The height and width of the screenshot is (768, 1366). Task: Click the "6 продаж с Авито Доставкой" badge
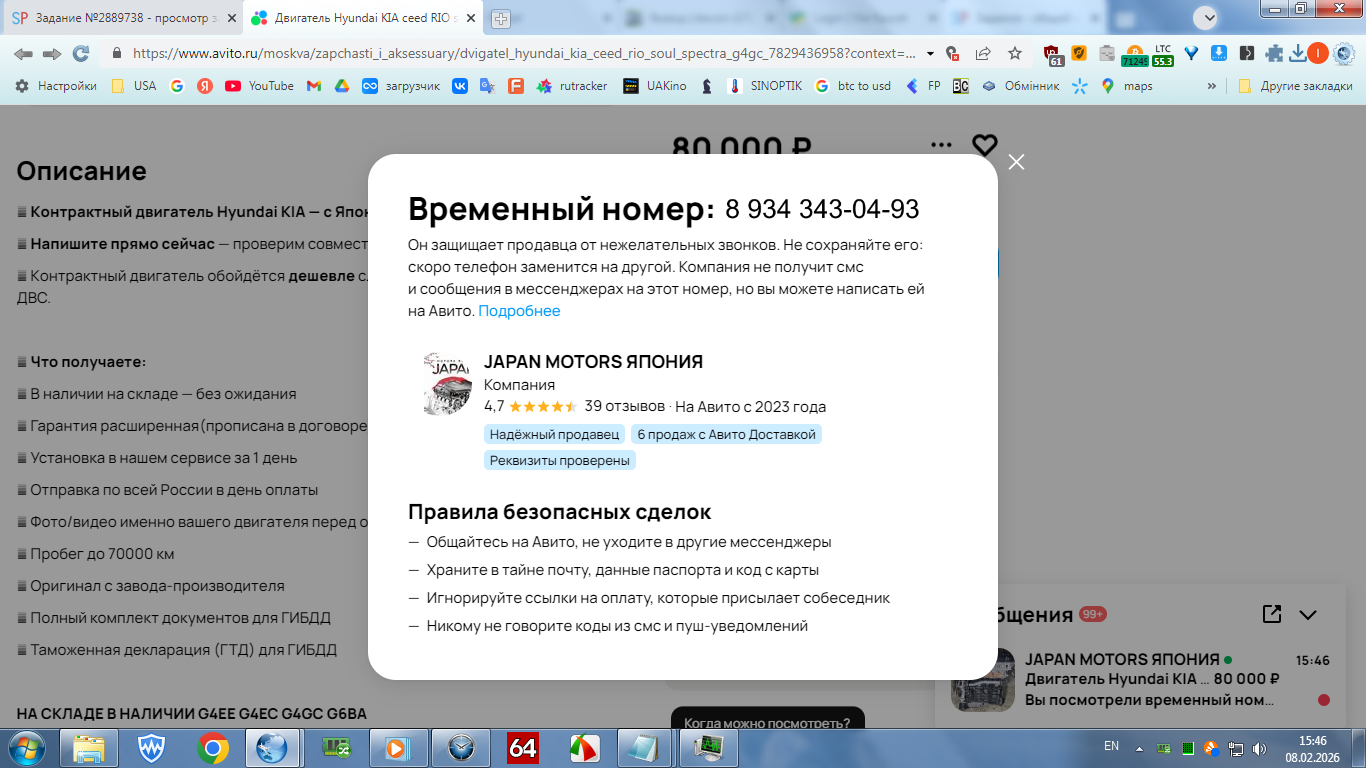726,434
